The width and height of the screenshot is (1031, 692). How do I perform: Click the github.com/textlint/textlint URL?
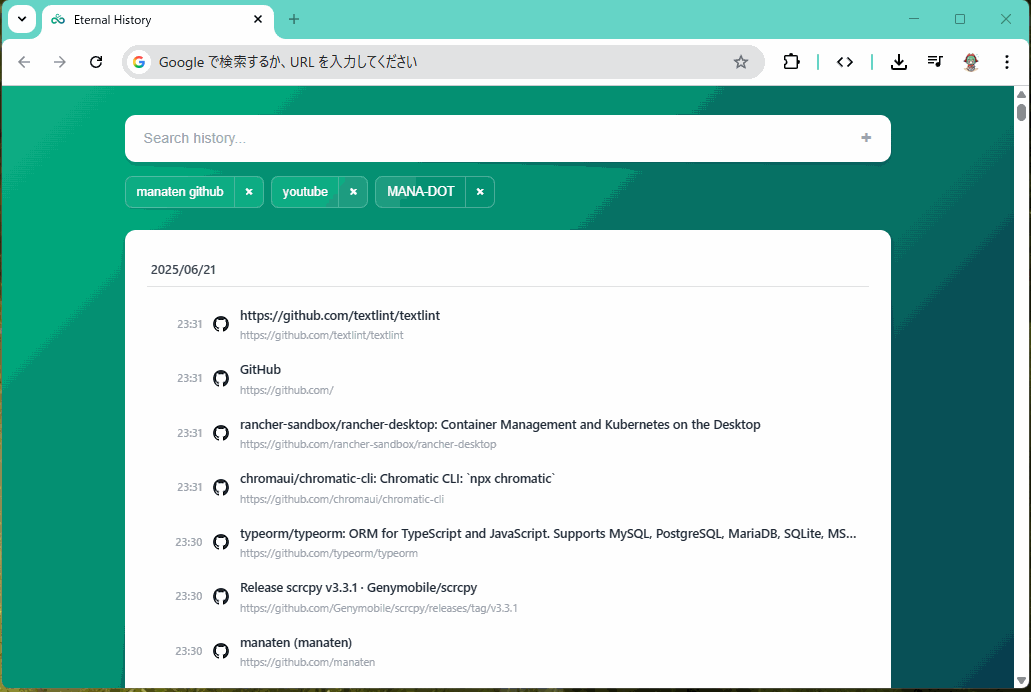point(322,335)
